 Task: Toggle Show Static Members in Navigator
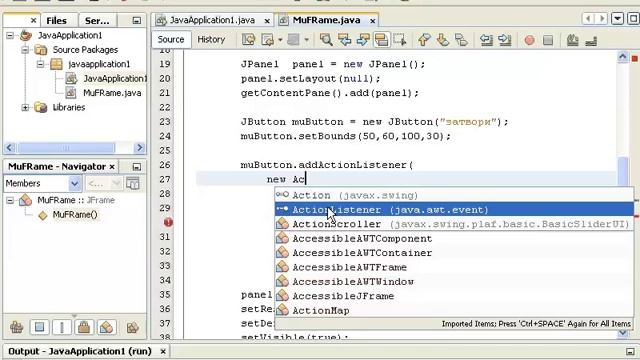tap(62, 327)
